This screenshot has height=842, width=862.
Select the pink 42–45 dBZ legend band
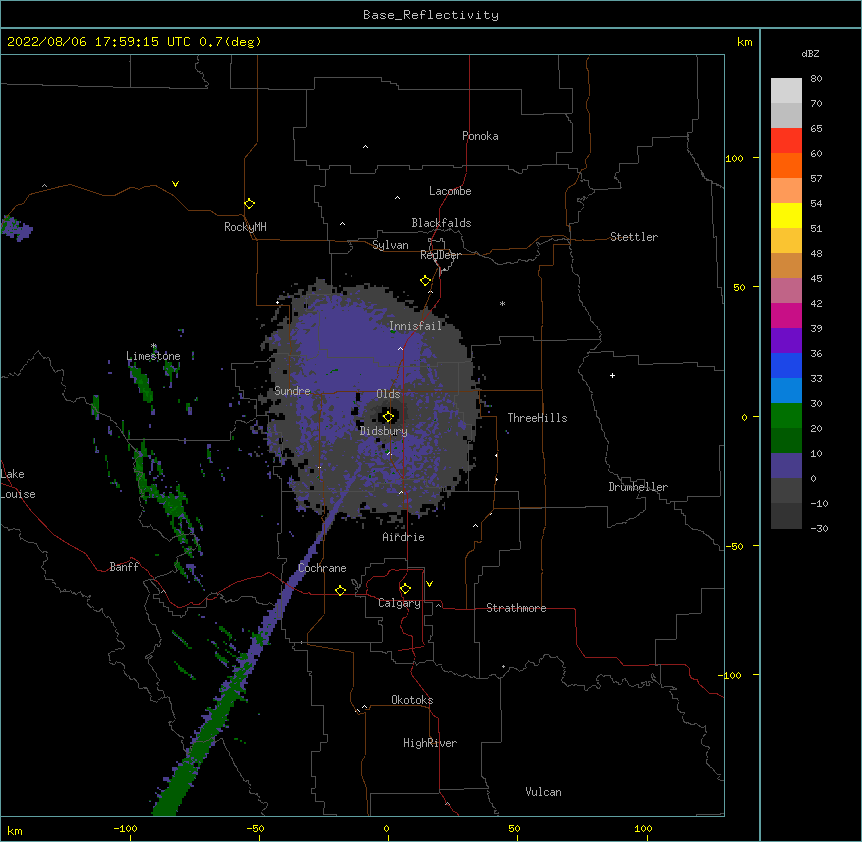[x=786, y=291]
